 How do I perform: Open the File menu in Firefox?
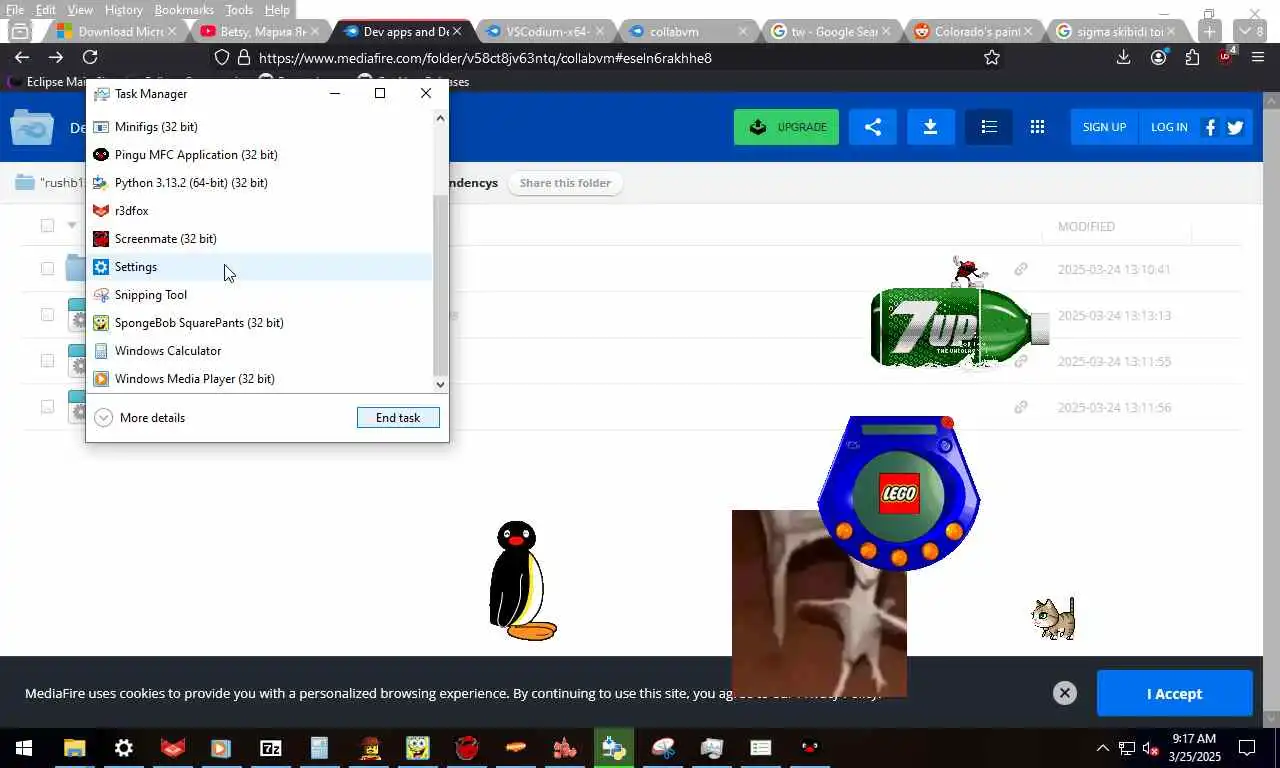coord(15,9)
